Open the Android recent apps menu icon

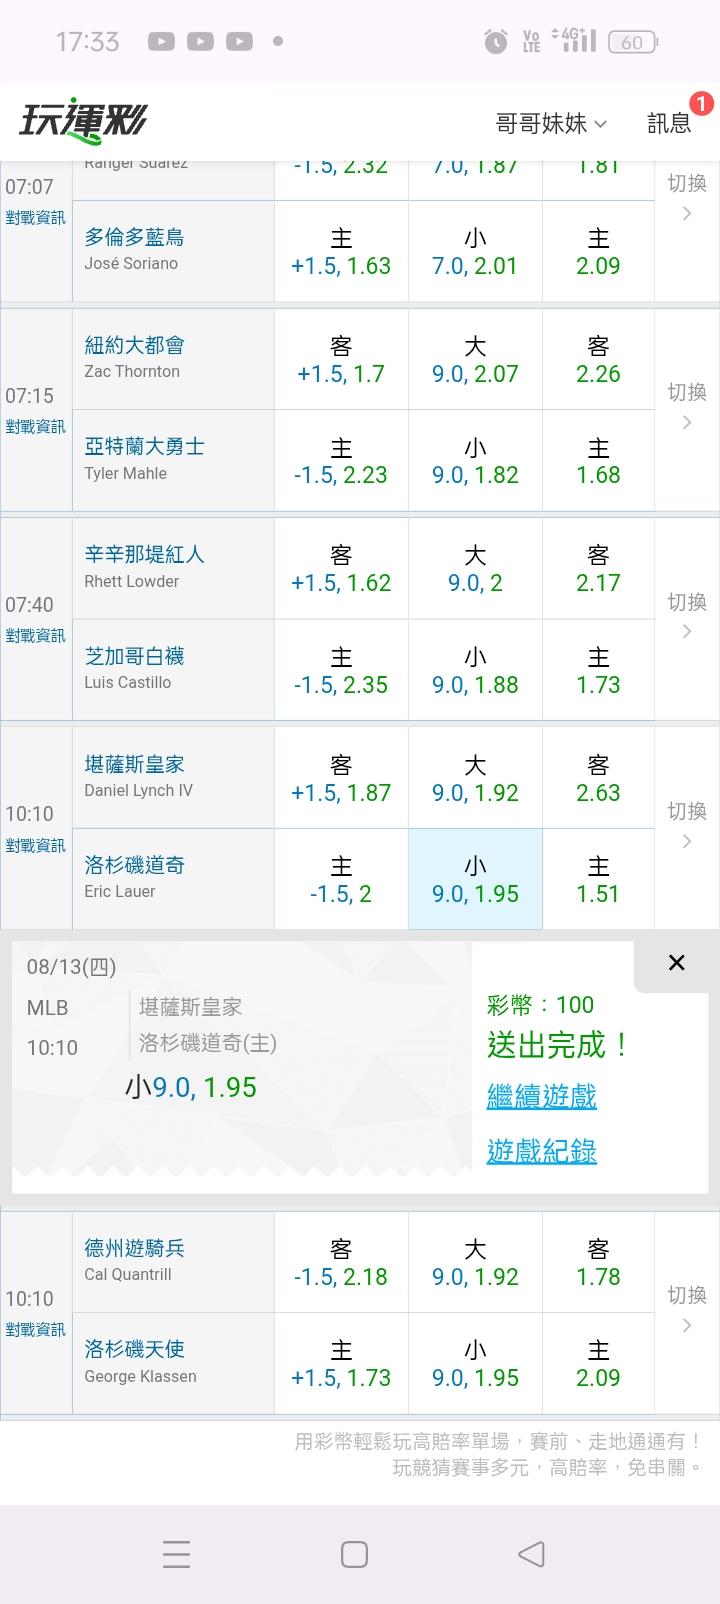[x=176, y=1554]
